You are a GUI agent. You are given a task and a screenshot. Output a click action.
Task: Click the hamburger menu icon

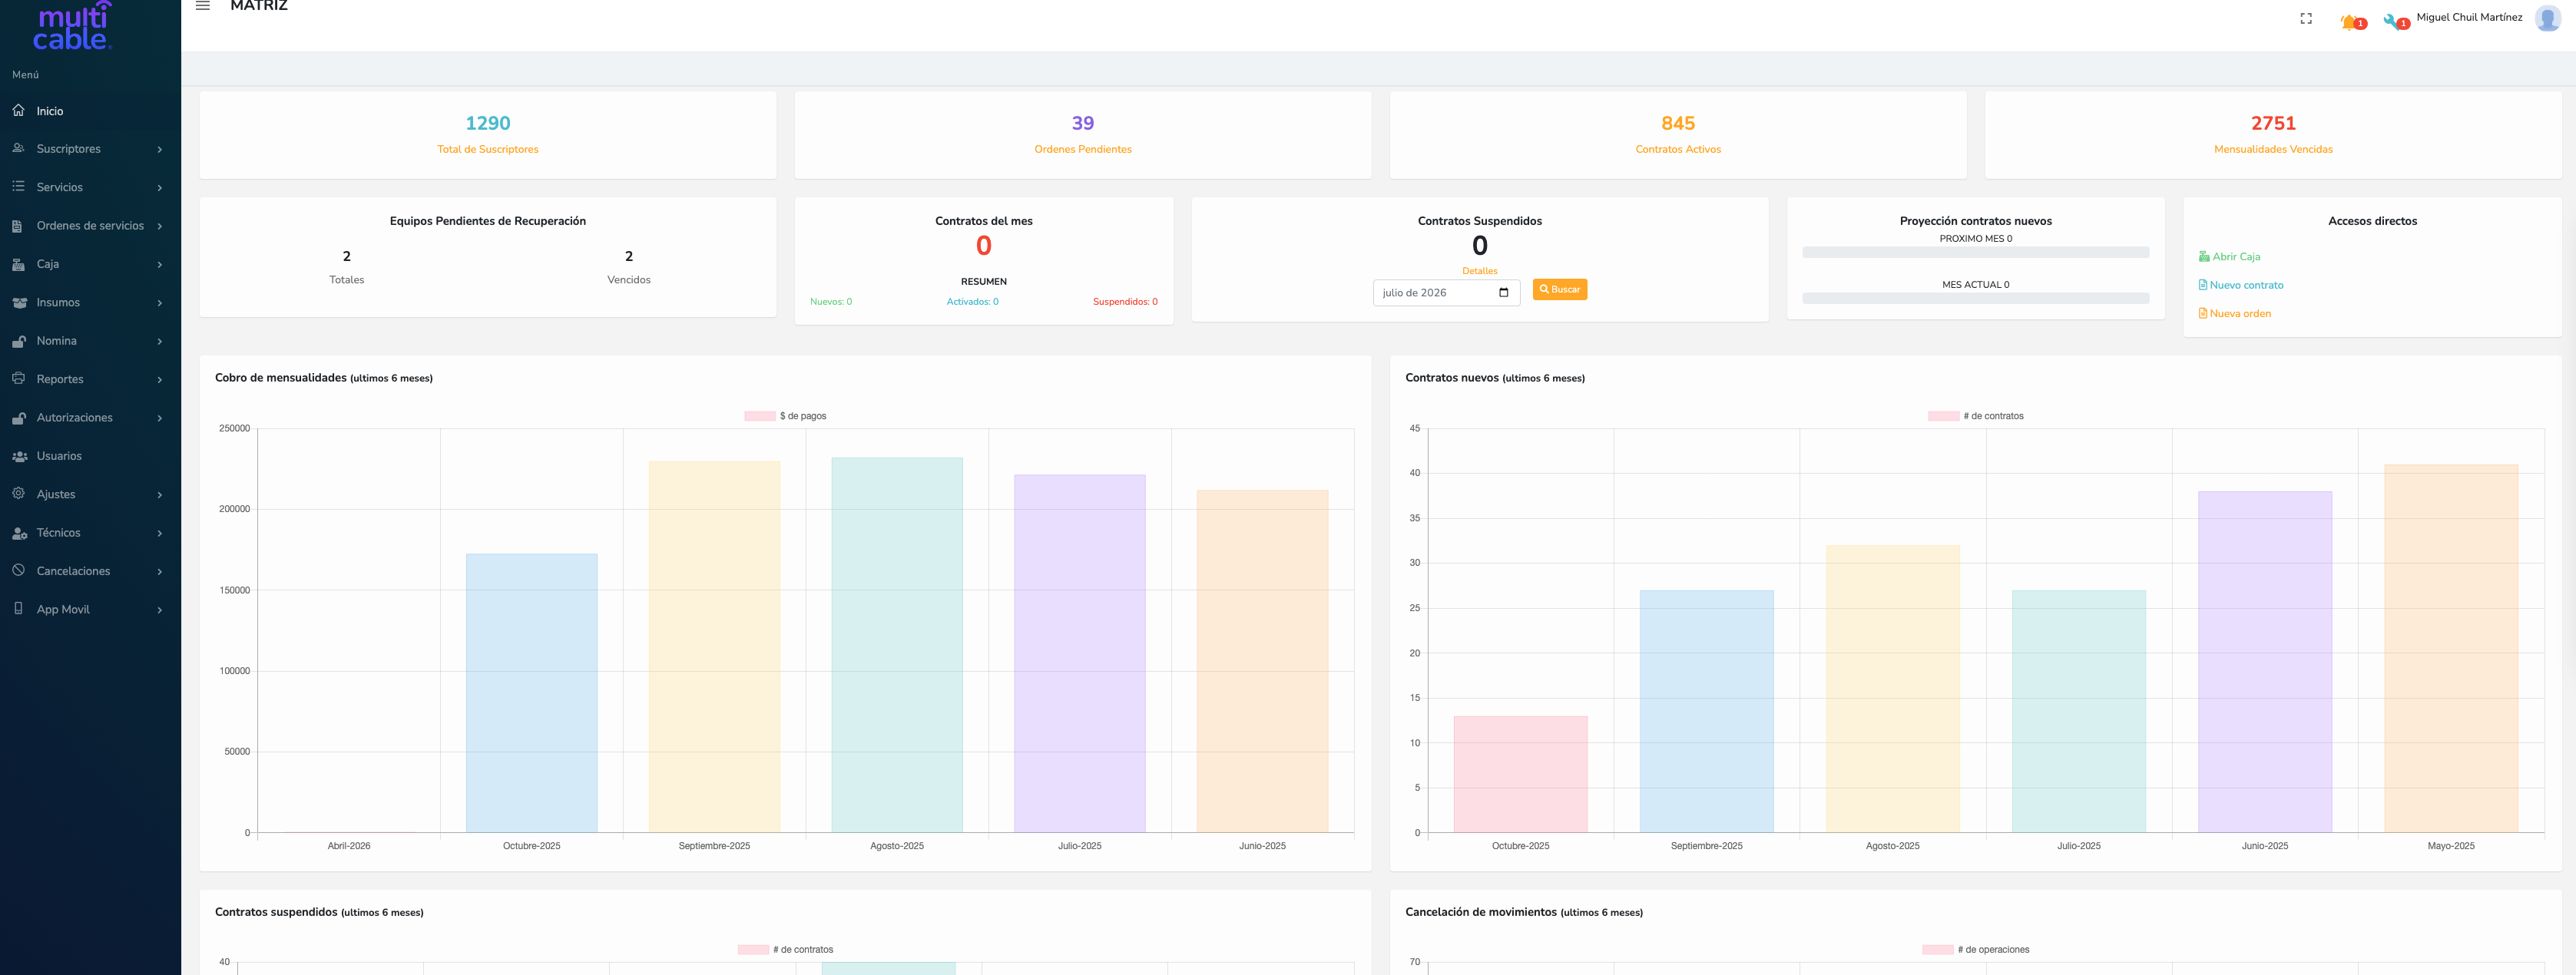click(x=202, y=6)
